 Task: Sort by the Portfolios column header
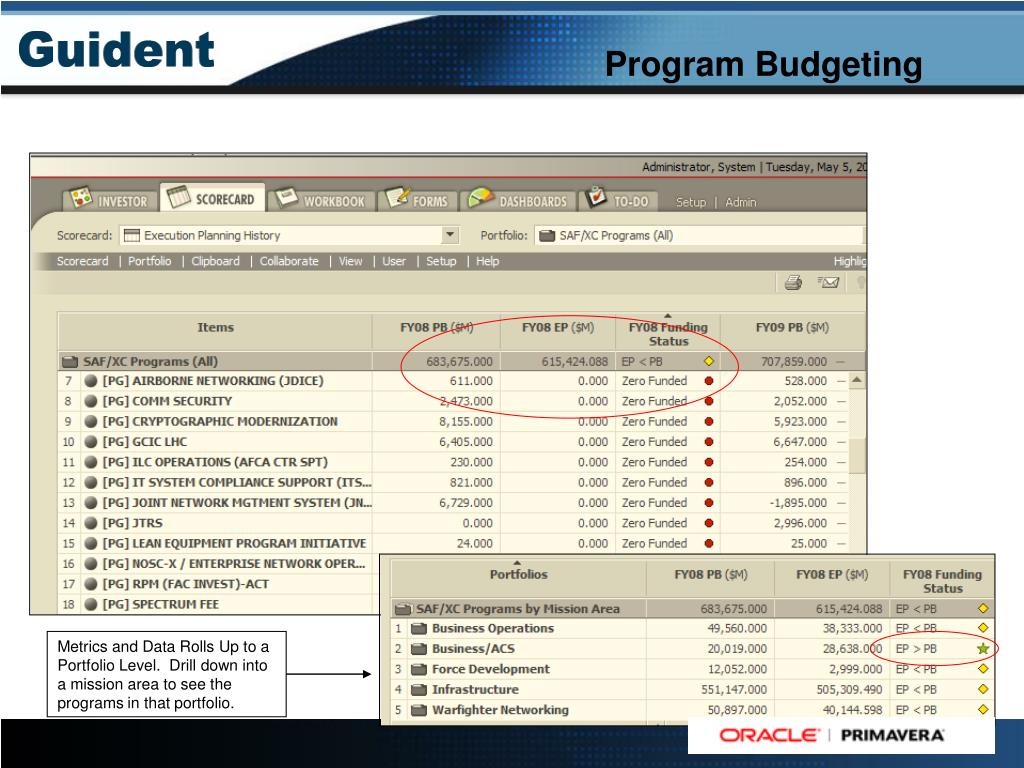(519, 575)
